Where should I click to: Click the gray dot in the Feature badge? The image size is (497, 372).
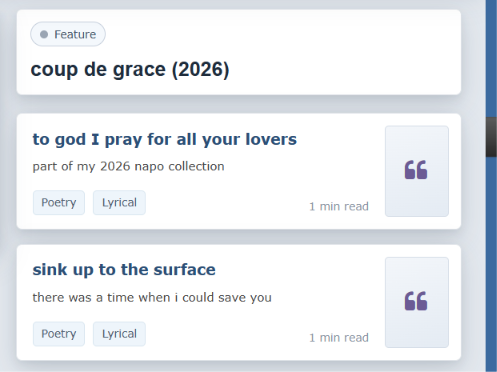point(44,34)
